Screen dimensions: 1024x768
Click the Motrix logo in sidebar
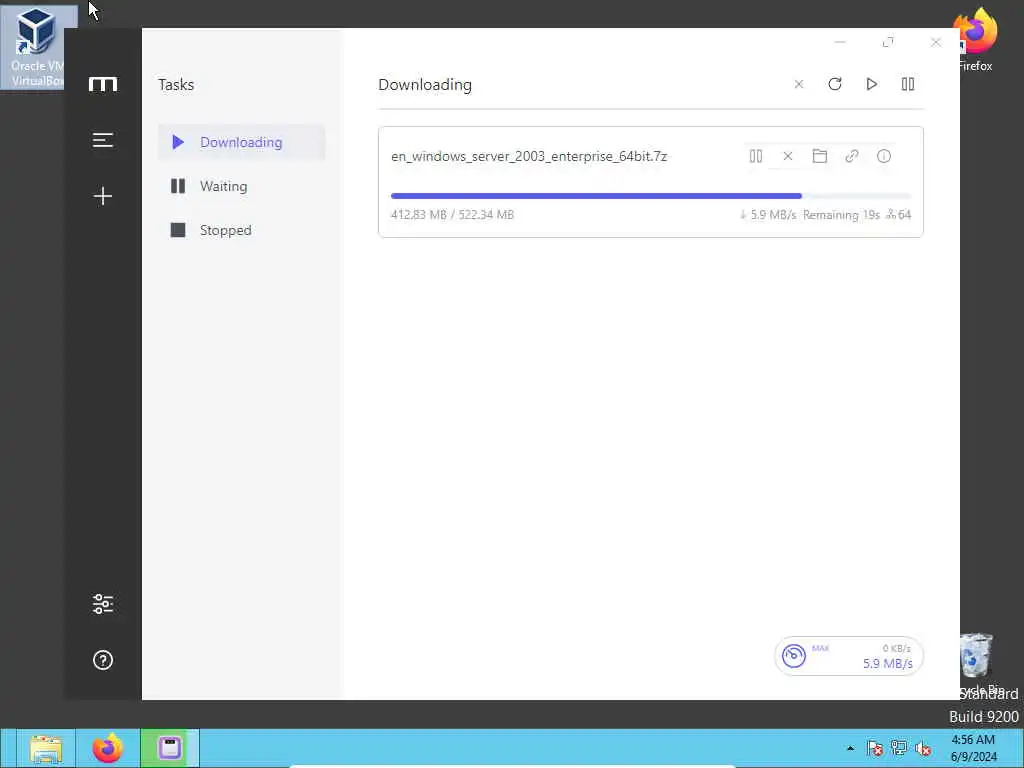coord(103,84)
